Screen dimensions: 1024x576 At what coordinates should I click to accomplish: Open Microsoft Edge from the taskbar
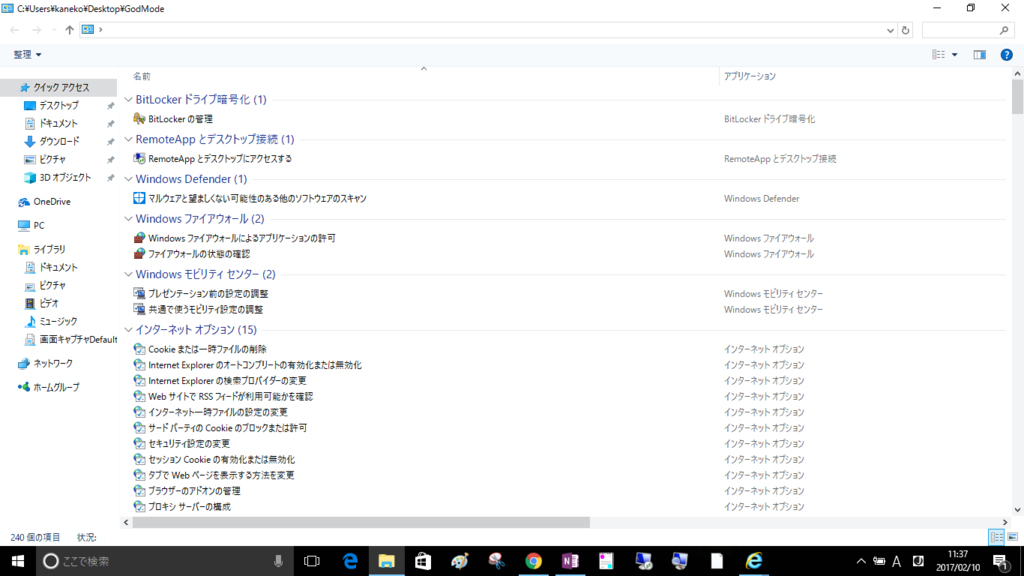[x=350, y=561]
